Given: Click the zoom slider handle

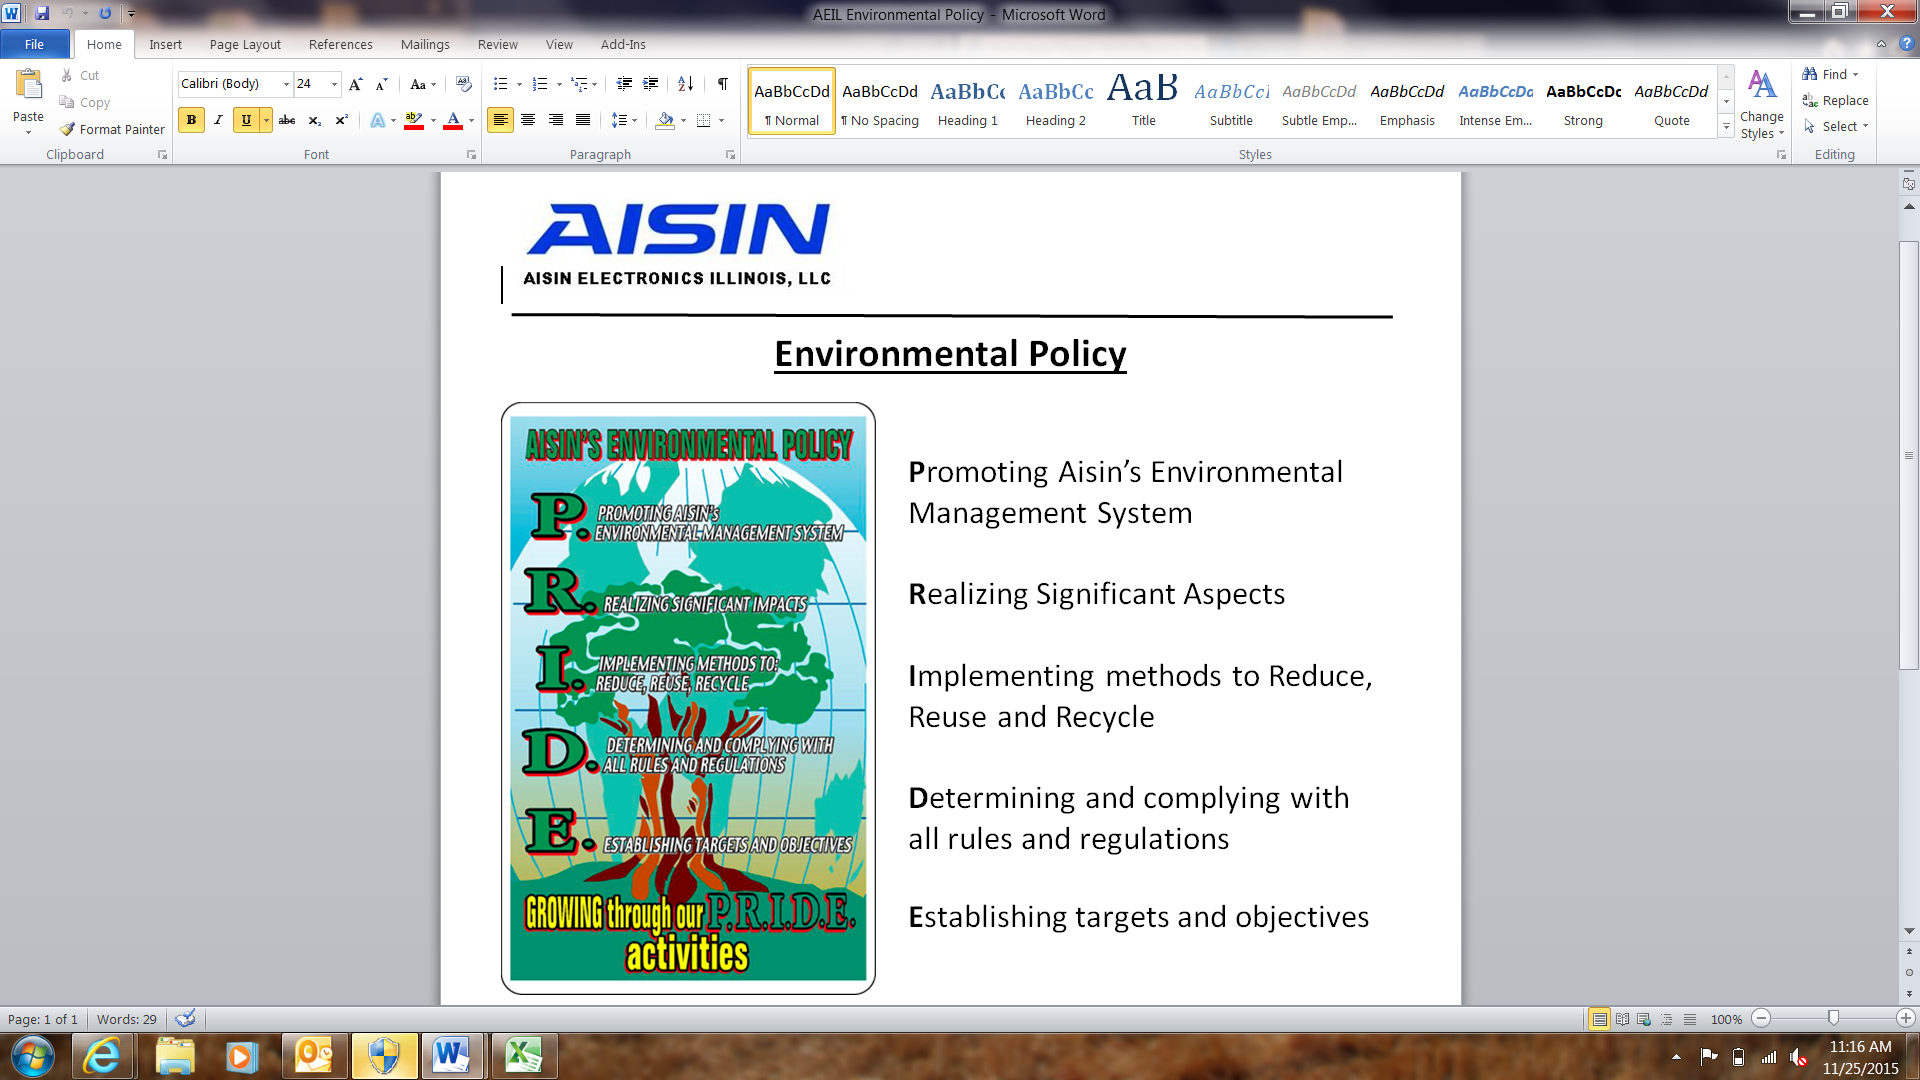Looking at the screenshot, I should 1833,1018.
